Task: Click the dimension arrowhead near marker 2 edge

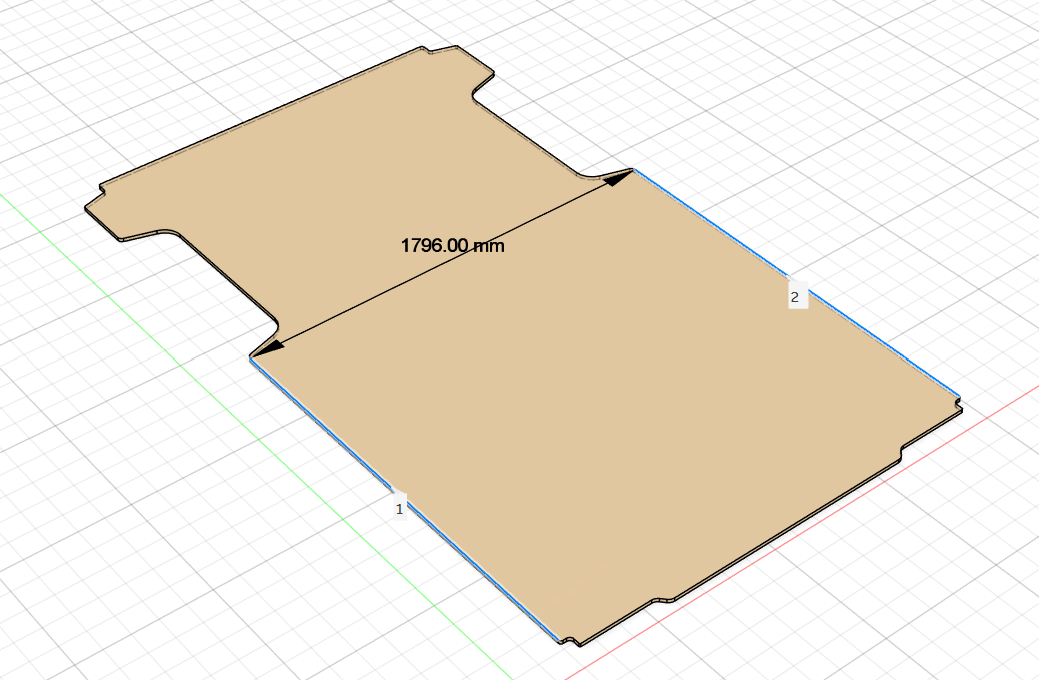Action: point(619,177)
